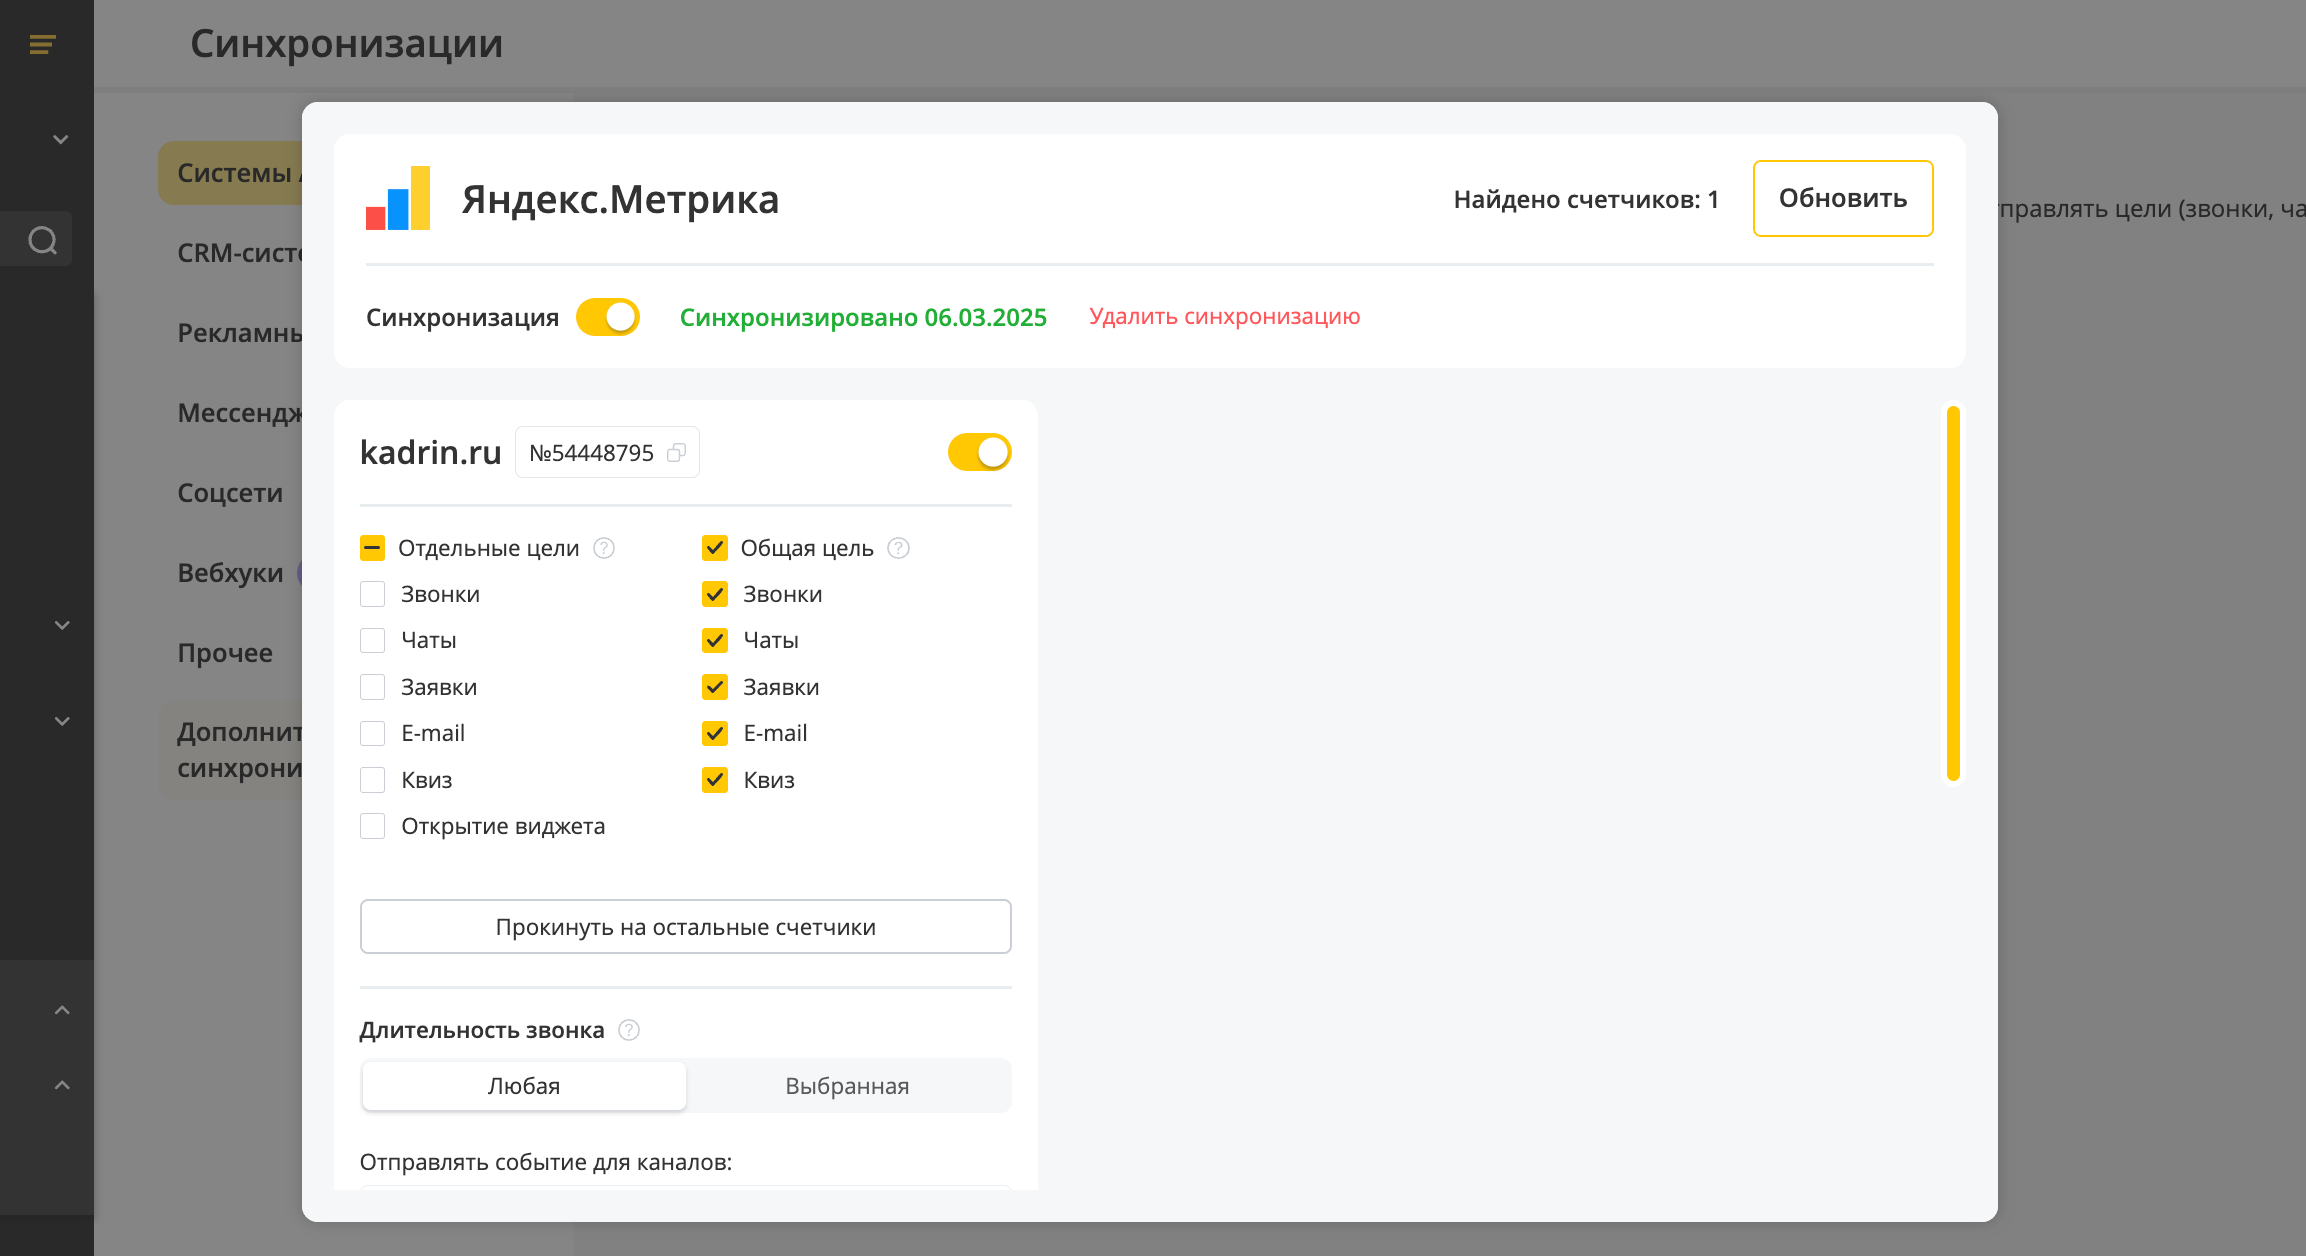2306x1256 pixels.
Task: Open the Прочее section in background
Action: [225, 653]
